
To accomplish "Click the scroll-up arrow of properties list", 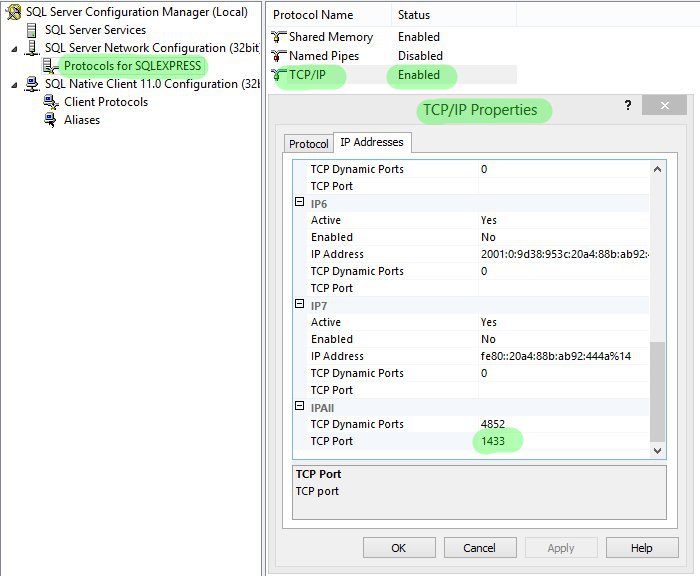I will pyautogui.click(x=657, y=170).
